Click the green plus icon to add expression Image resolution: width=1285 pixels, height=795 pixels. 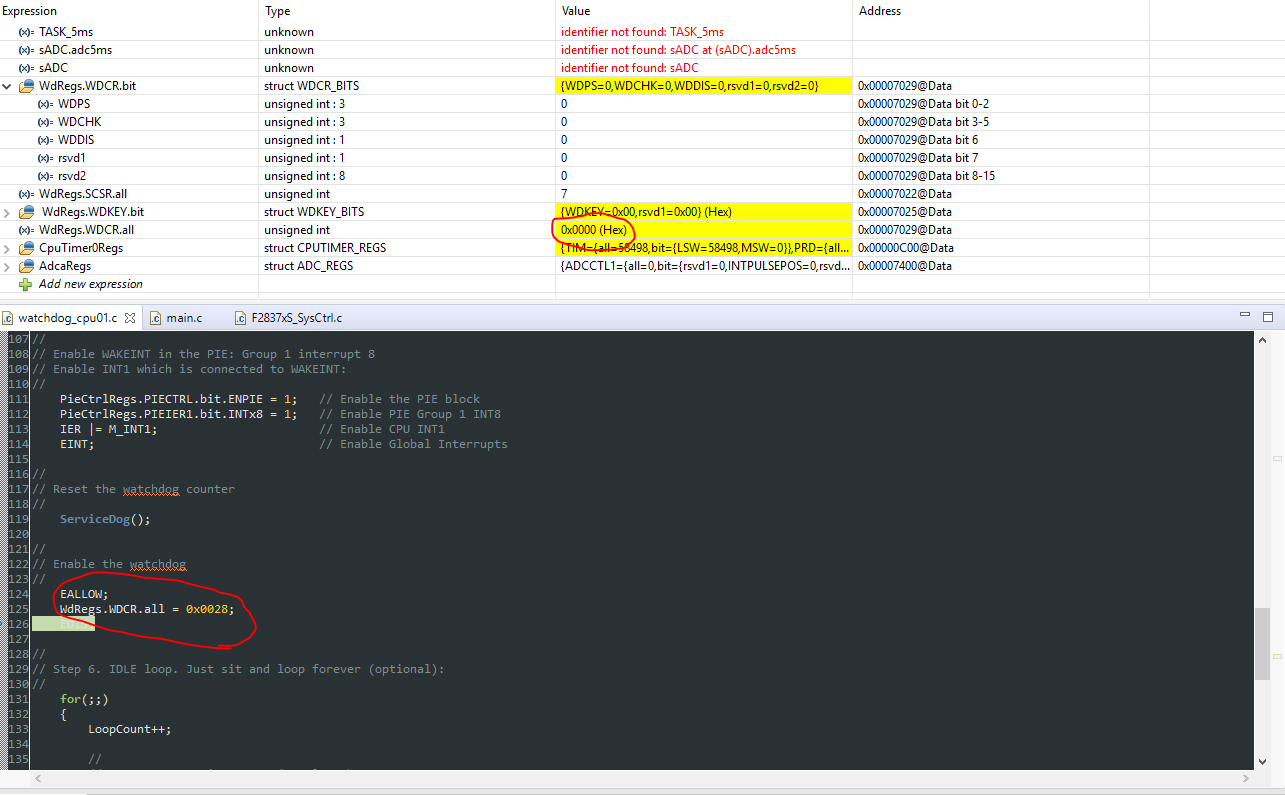[23, 283]
